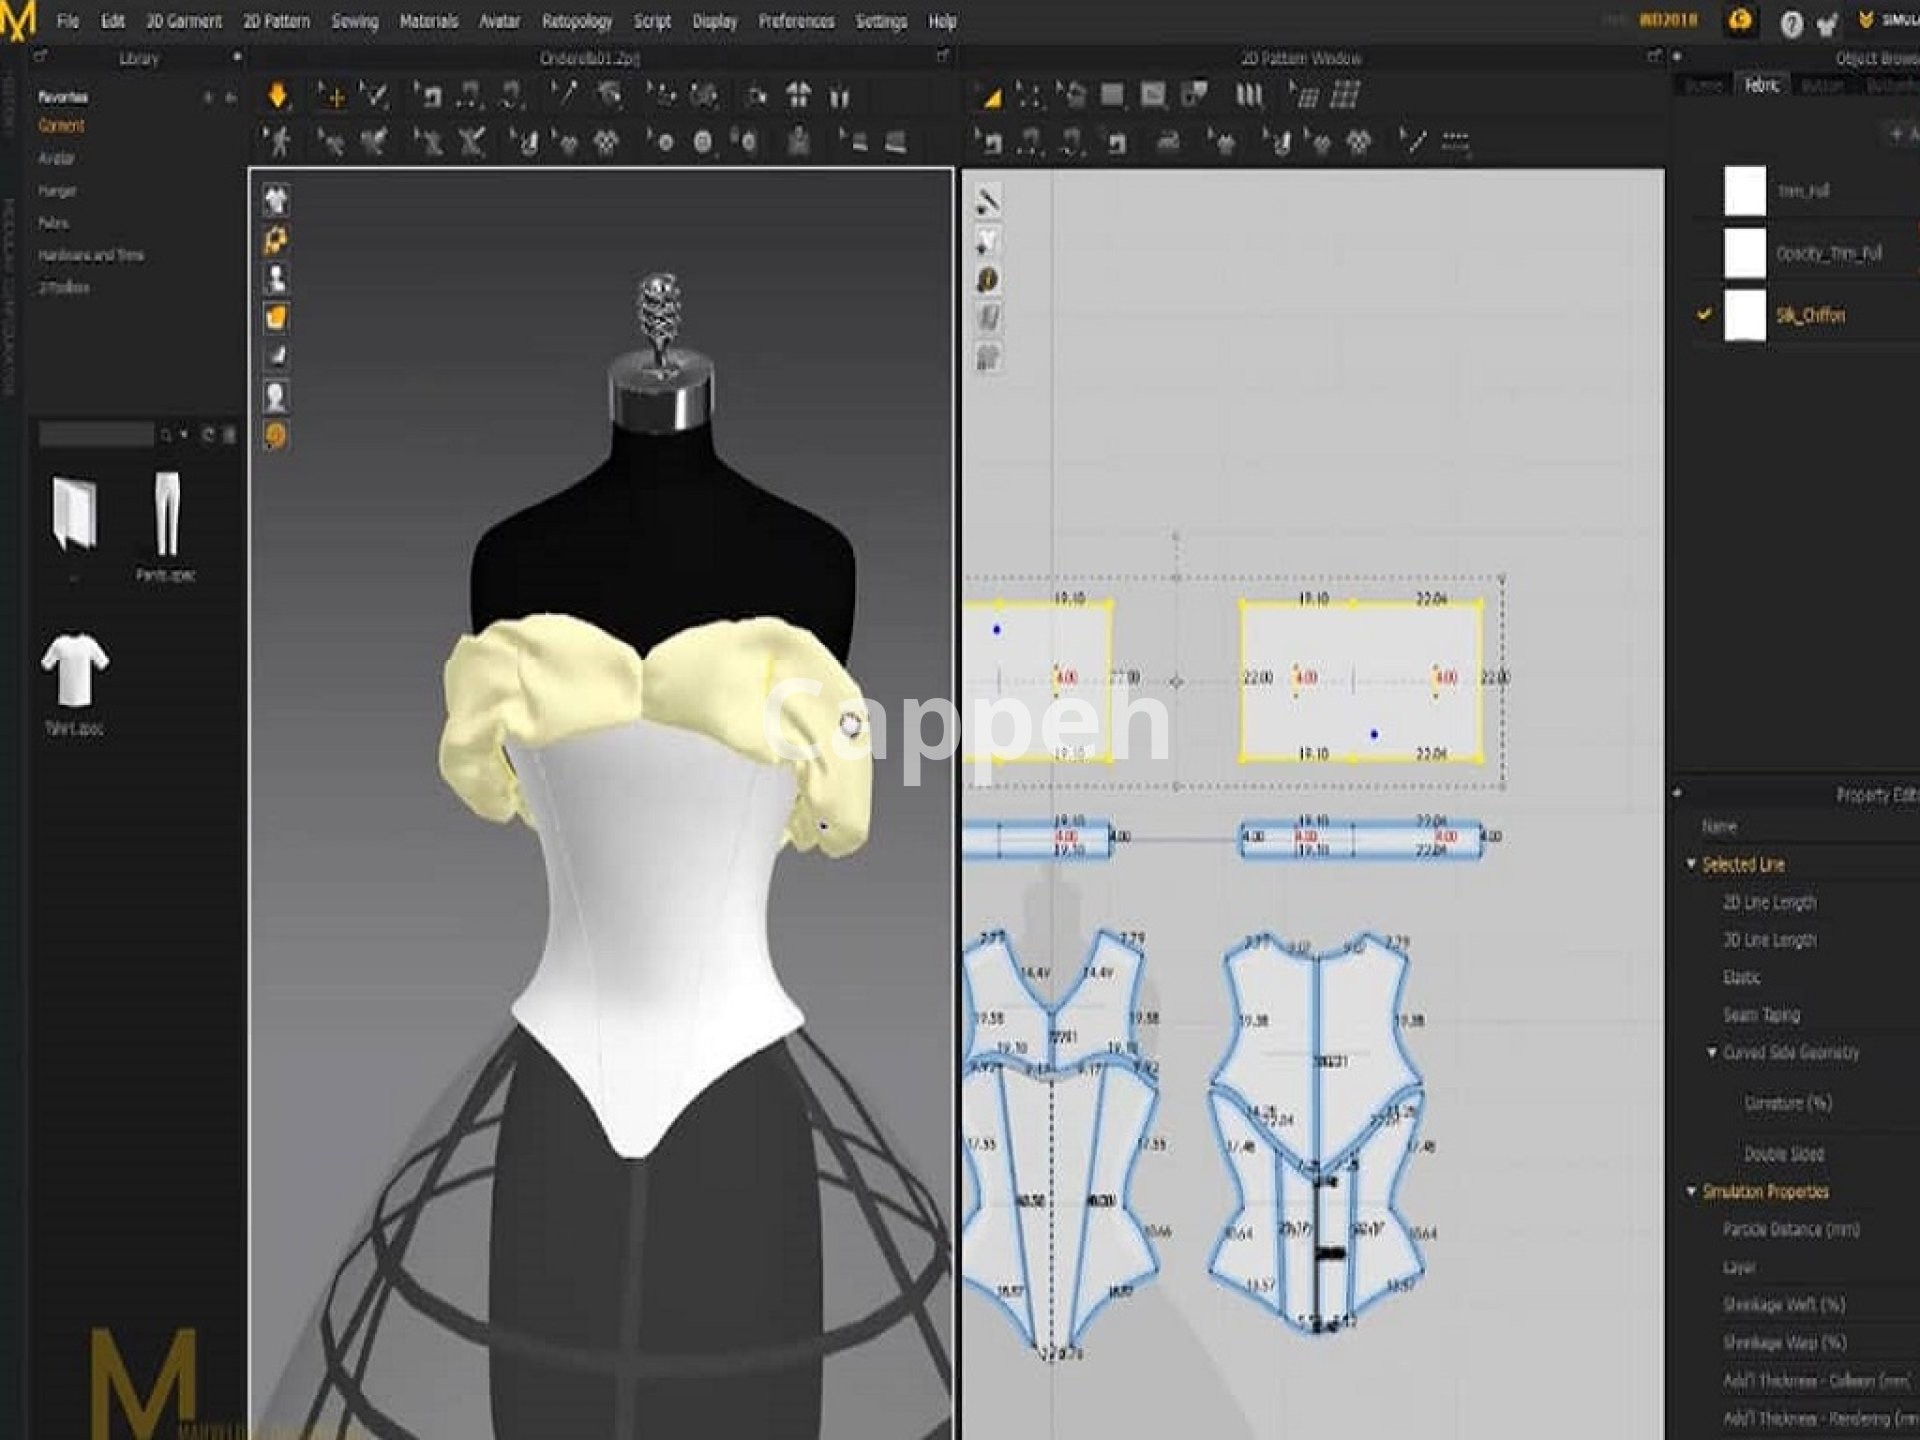Switch to the Fabric tab
Viewport: 1920px width, 1440px height.
click(1761, 86)
